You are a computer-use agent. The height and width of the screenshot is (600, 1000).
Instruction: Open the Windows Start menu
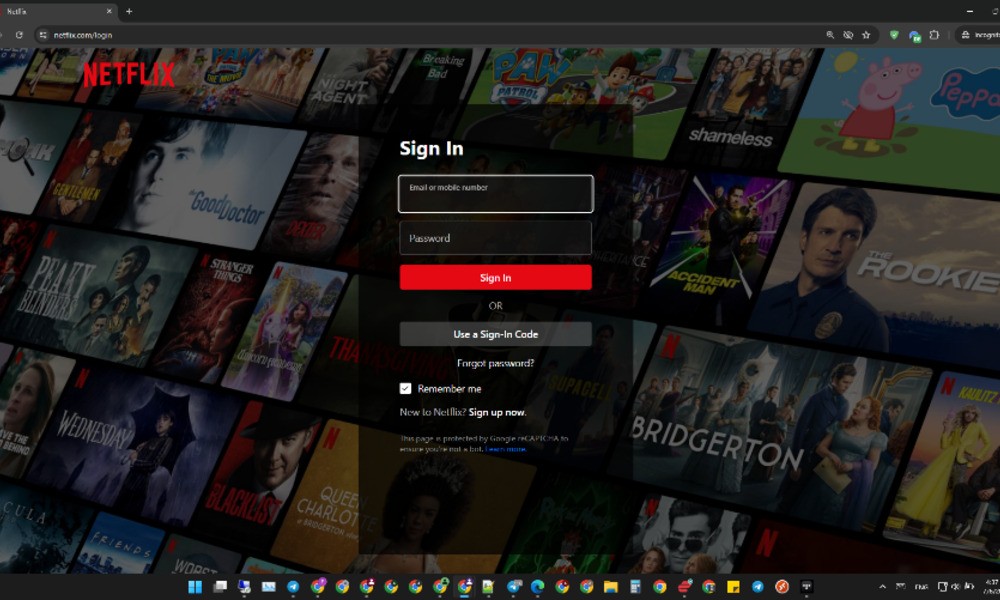(195, 587)
